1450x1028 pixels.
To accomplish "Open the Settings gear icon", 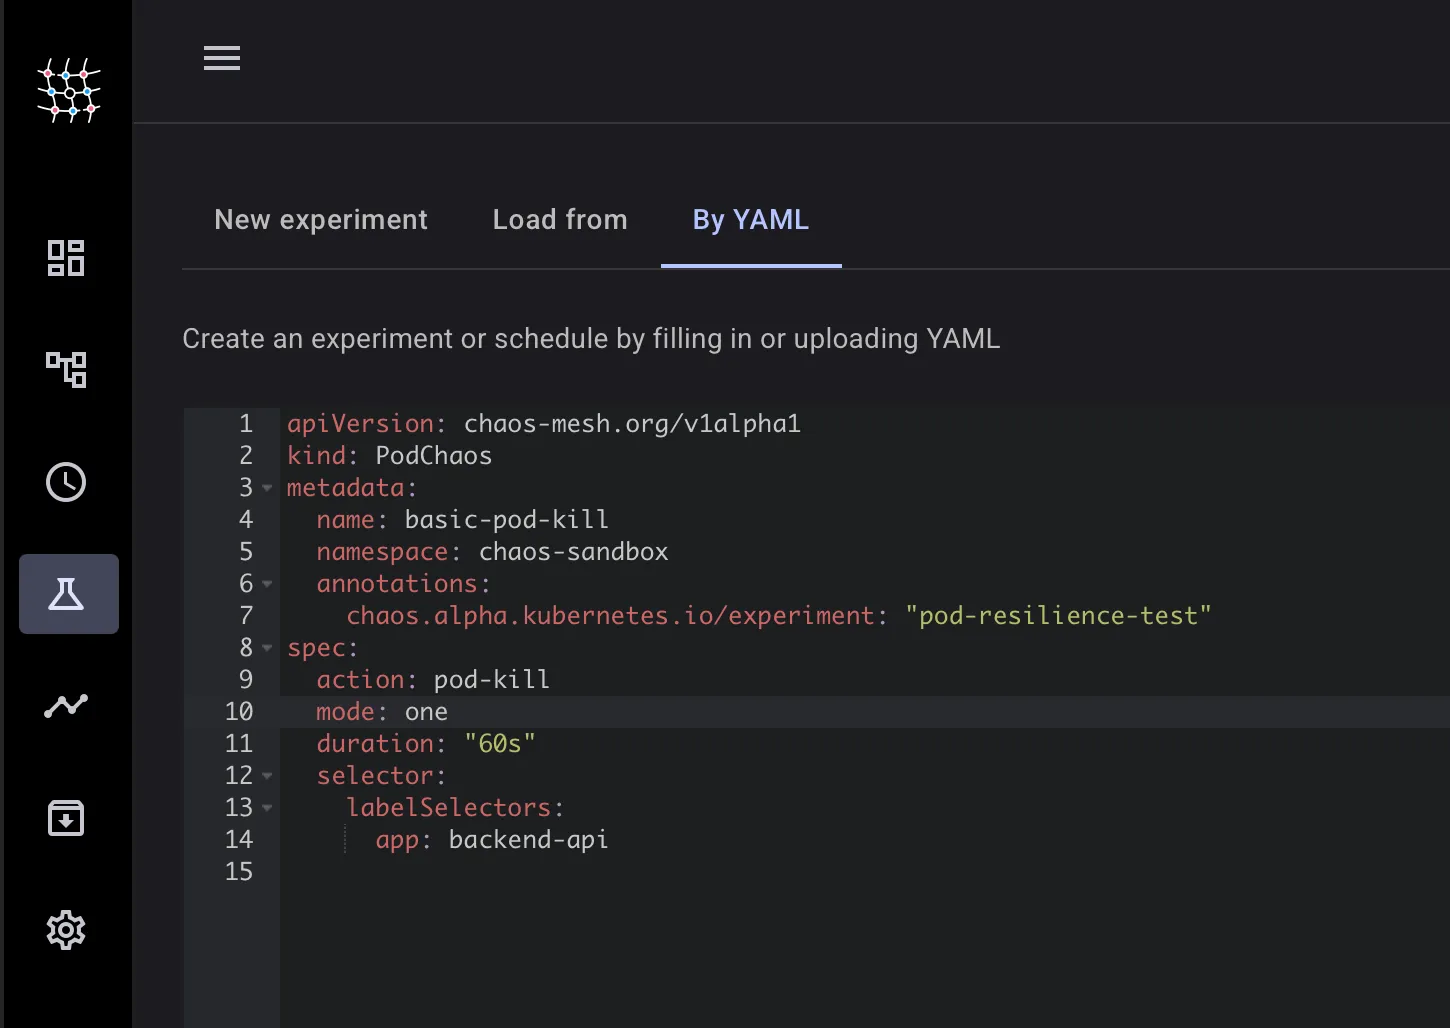I will pyautogui.click(x=66, y=930).
